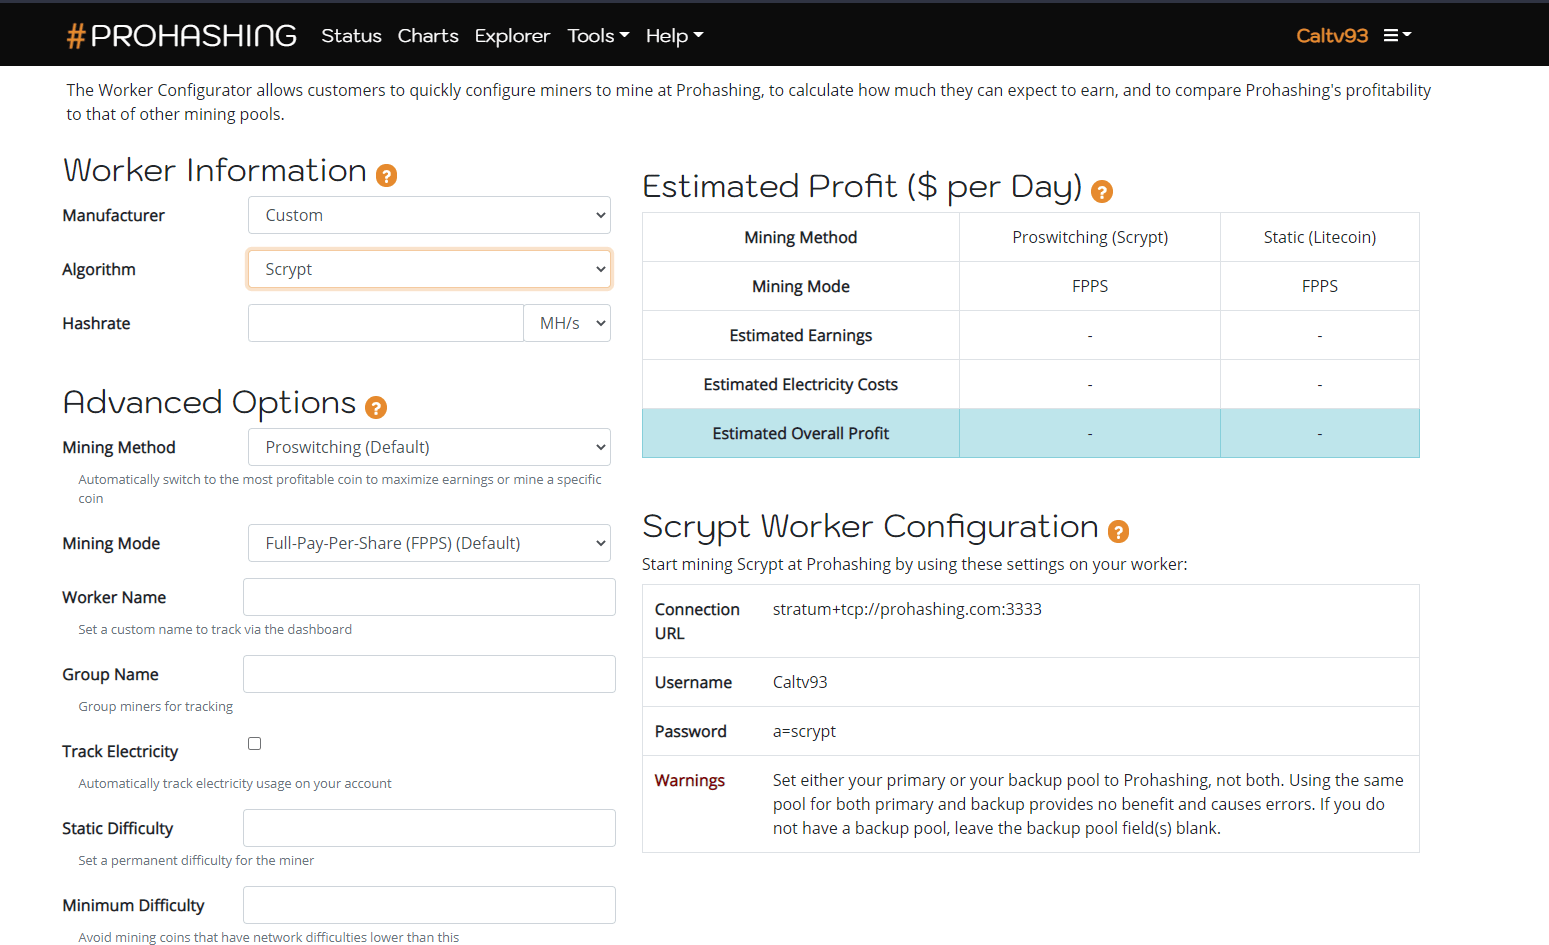Click the Warnings label in configuration table
Image resolution: width=1549 pixels, height=945 pixels.
click(x=690, y=780)
